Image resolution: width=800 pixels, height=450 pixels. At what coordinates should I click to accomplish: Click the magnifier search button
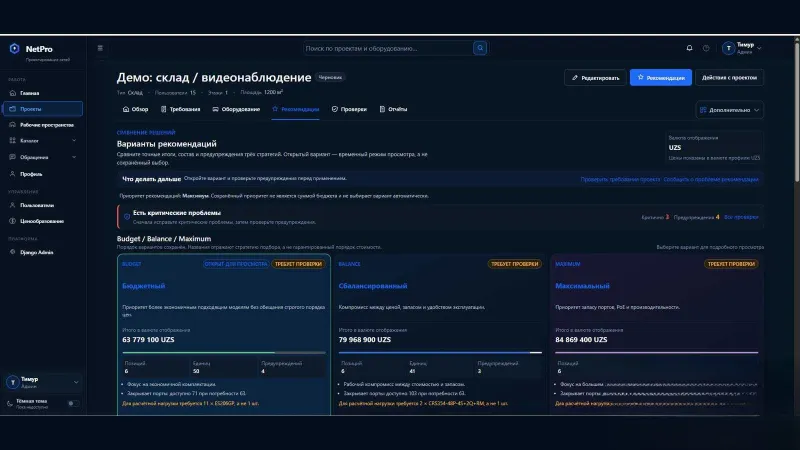(480, 48)
